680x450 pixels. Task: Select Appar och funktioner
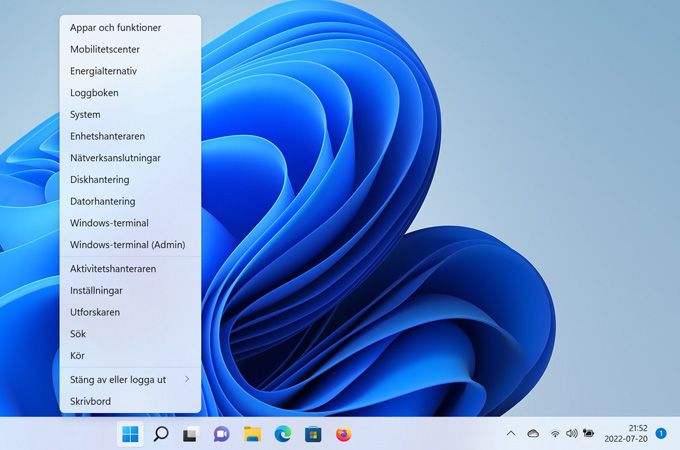(x=131, y=28)
